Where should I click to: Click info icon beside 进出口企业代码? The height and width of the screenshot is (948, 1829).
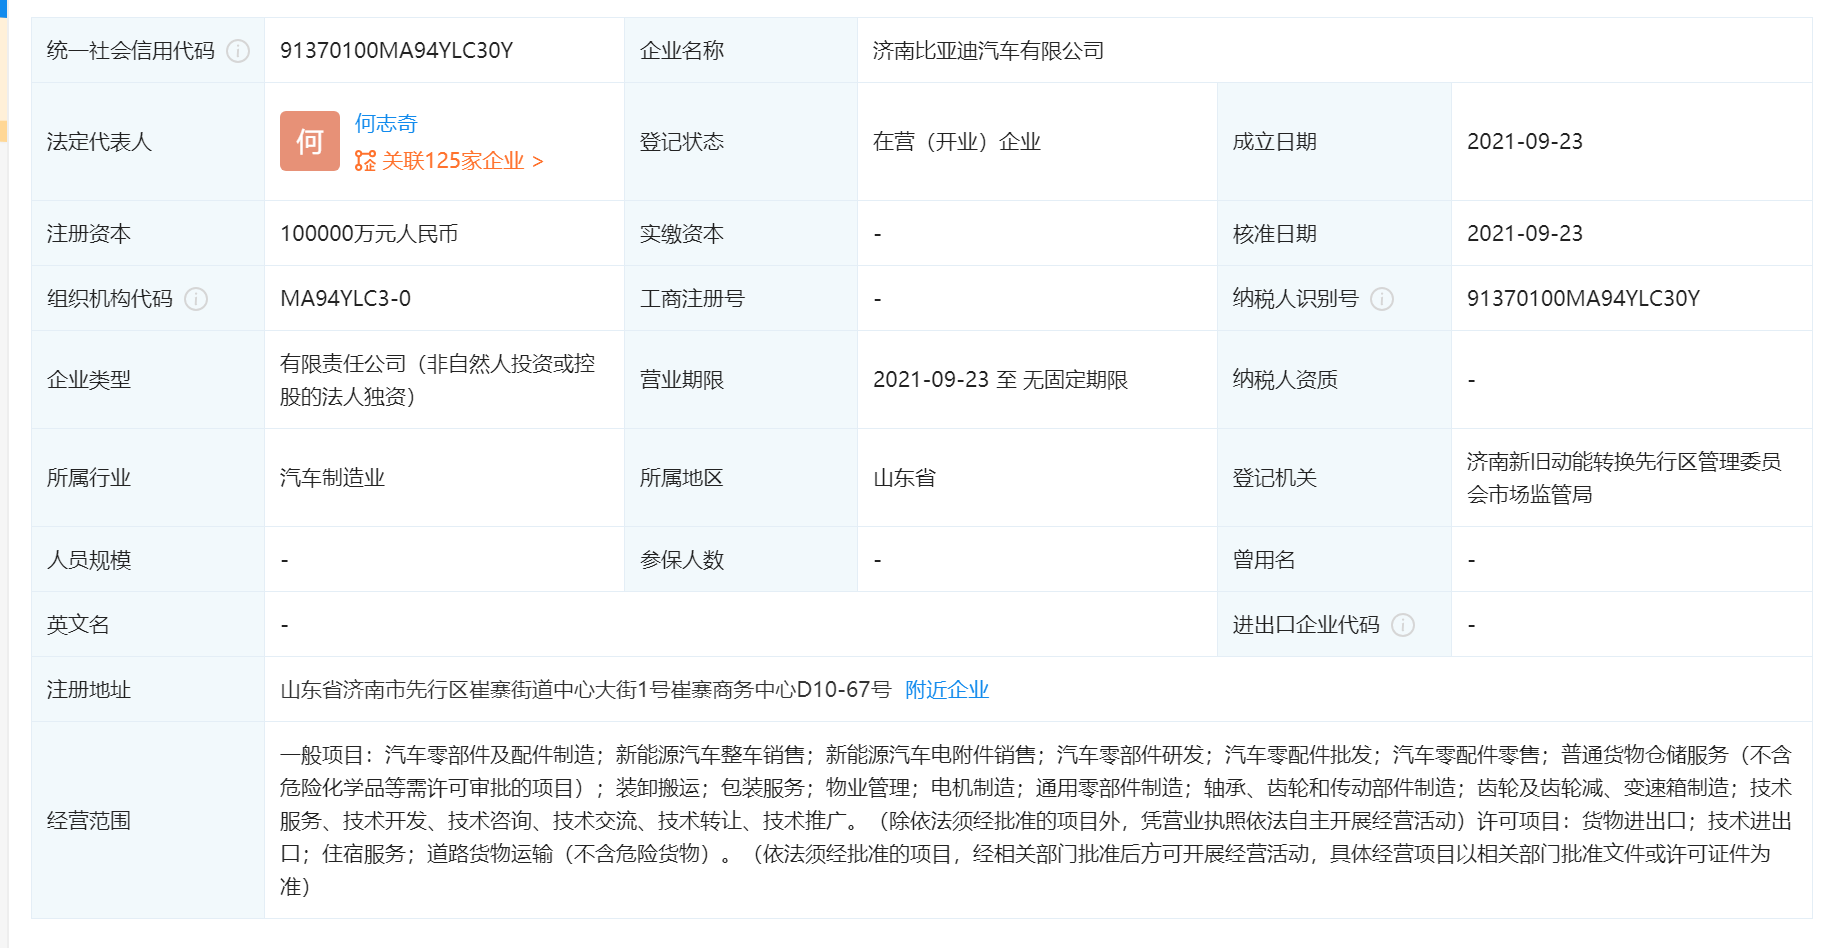(1403, 625)
